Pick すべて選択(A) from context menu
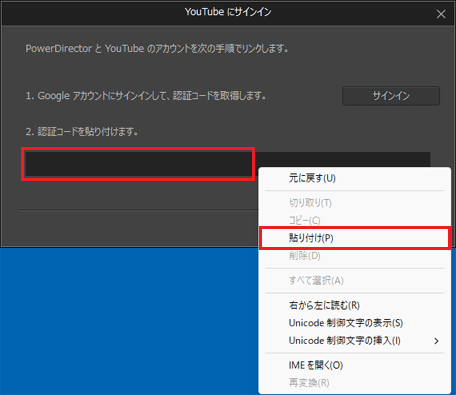The image size is (456, 395). [x=355, y=280]
